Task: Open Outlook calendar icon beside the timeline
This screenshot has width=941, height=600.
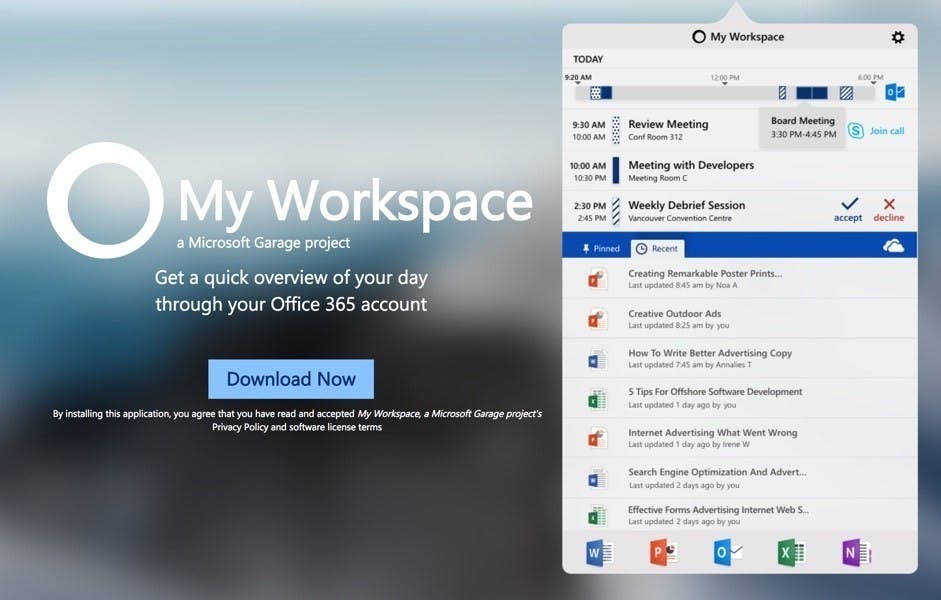Action: 896,91
